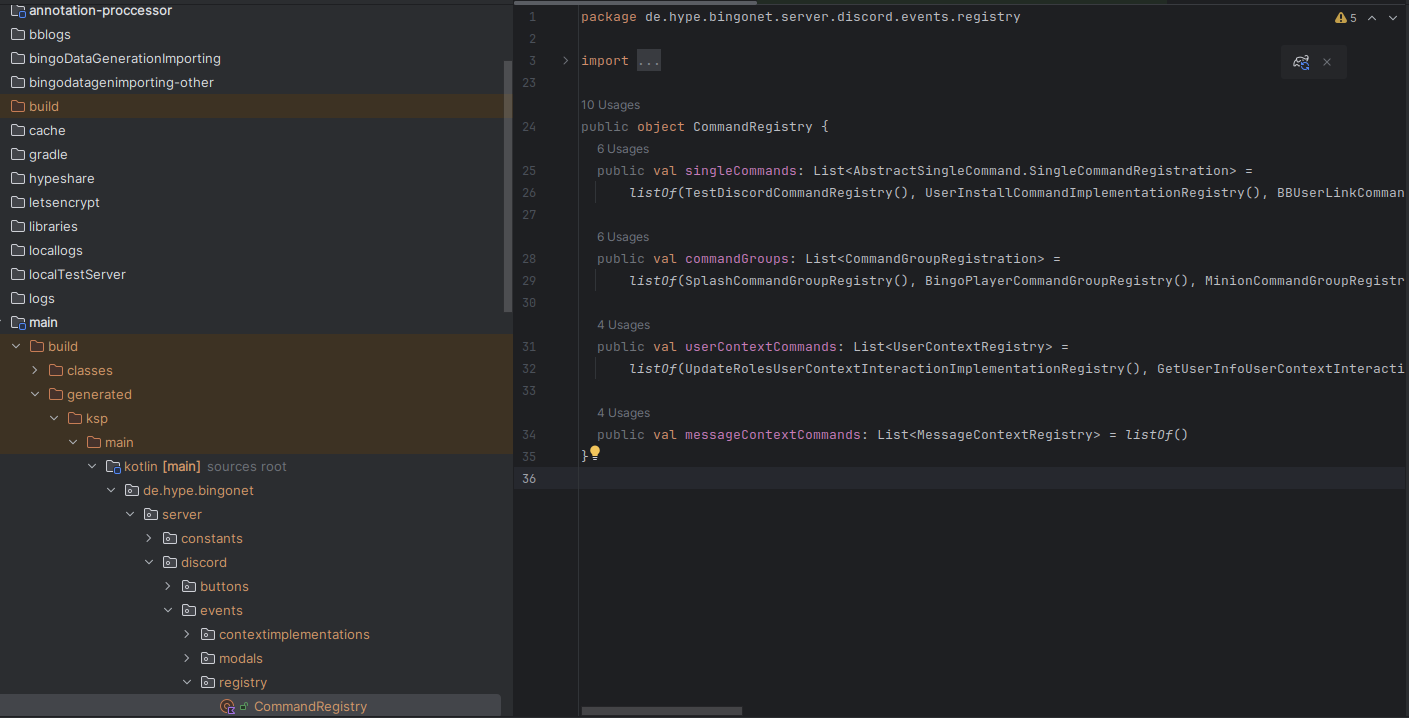This screenshot has width=1409, height=718.
Task: Click the generated folder icon
Action: (x=56, y=394)
